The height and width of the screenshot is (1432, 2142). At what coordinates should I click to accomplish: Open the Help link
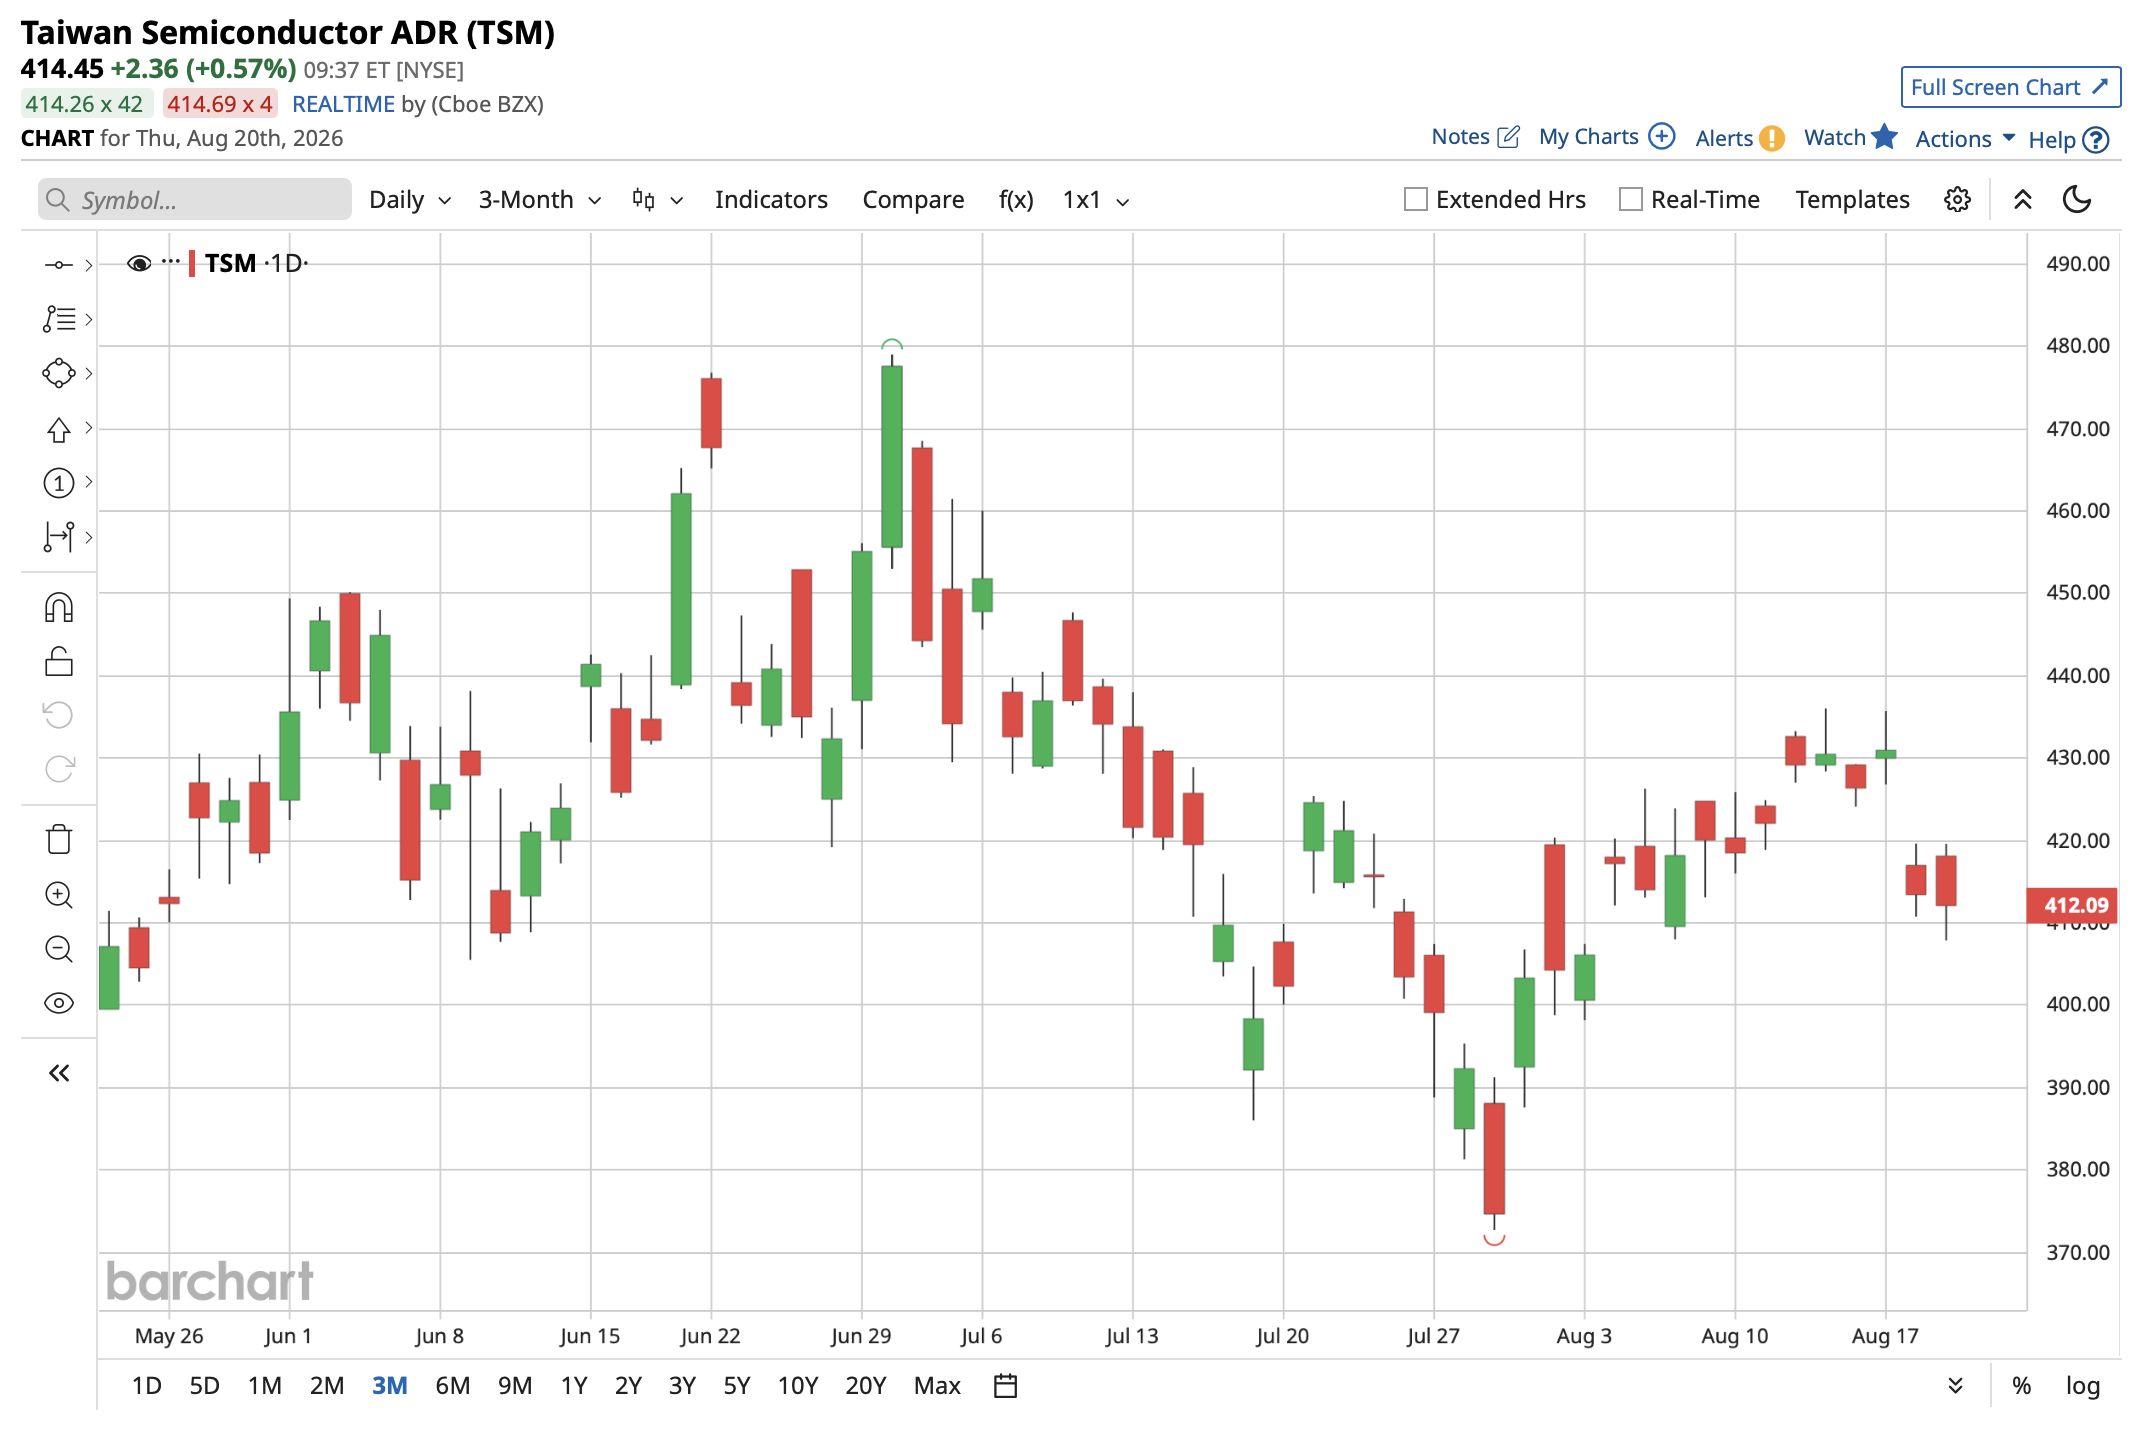(2068, 140)
